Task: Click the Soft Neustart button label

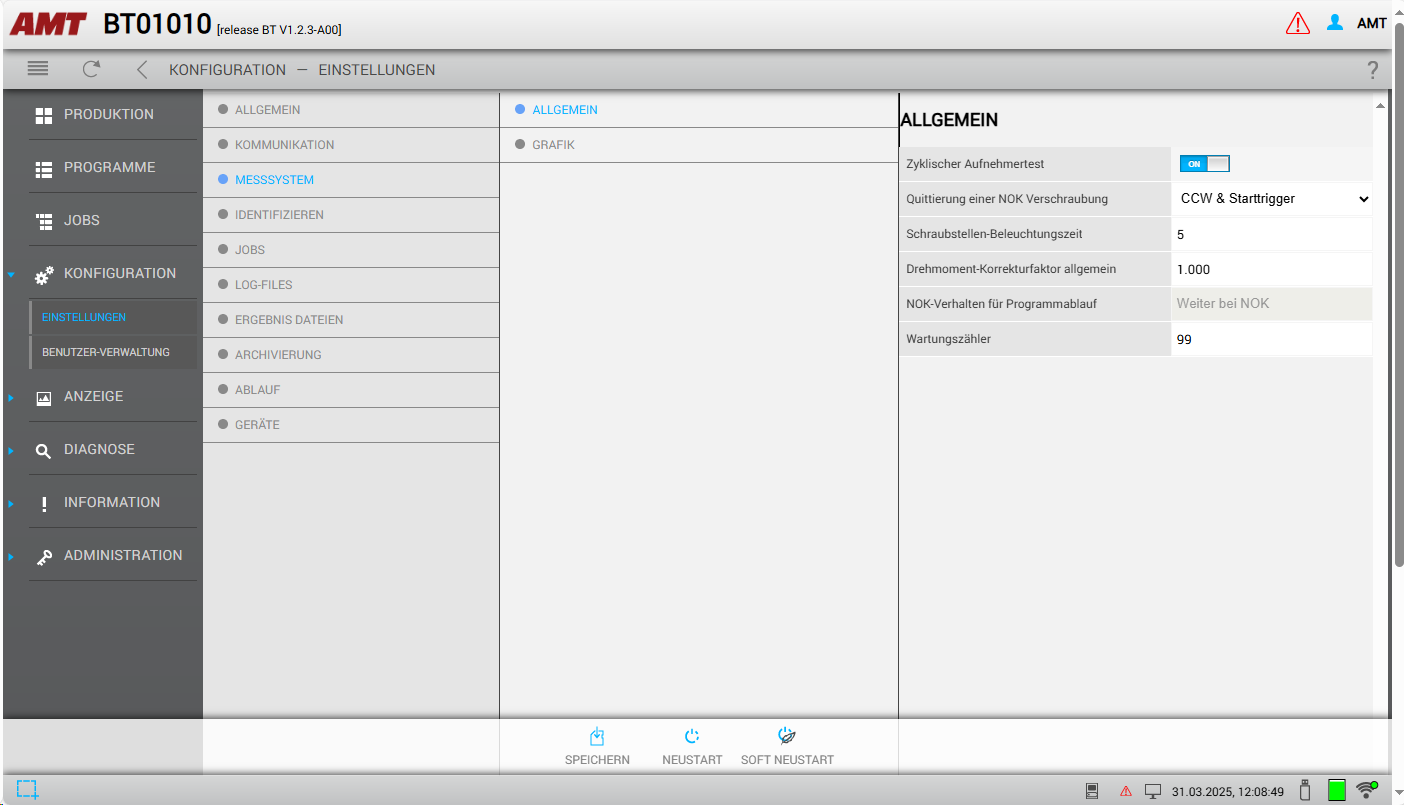Action: (787, 760)
